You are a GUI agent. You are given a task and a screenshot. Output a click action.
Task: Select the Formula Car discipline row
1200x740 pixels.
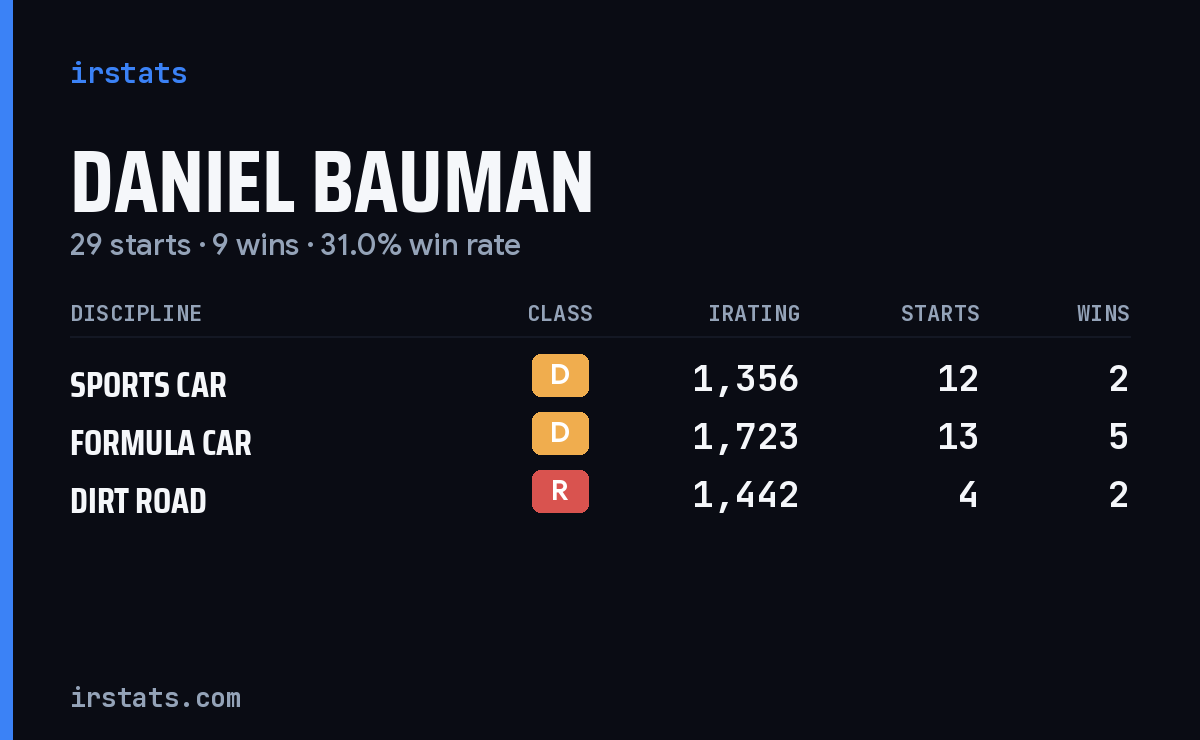pyautogui.click(x=600, y=437)
